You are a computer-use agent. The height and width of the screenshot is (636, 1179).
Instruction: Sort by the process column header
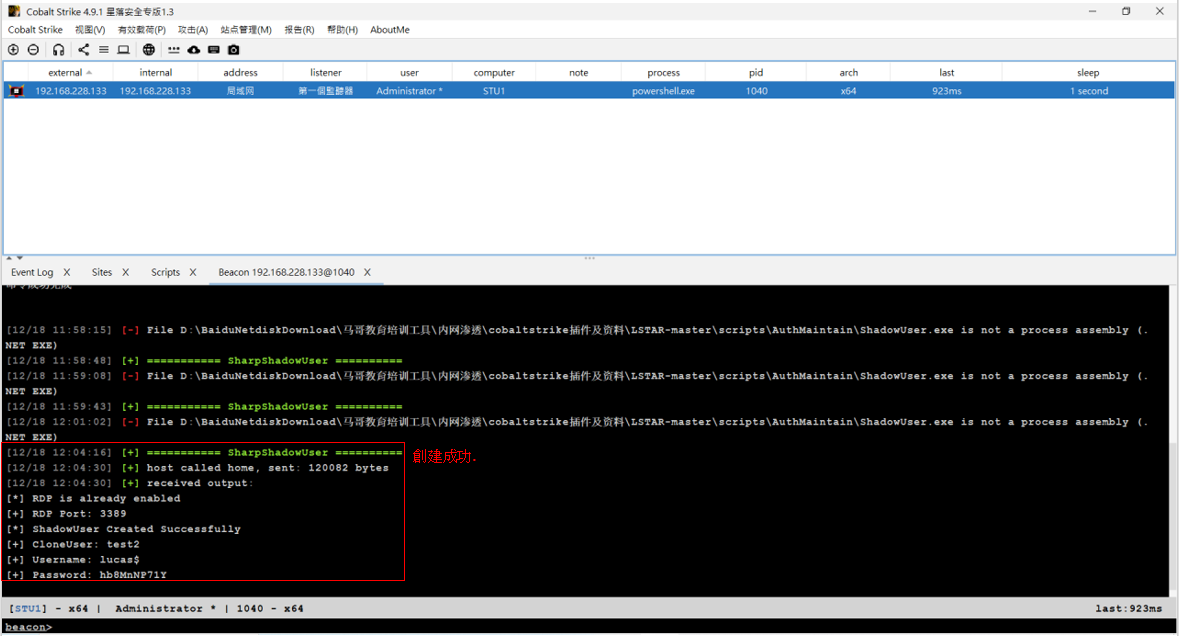coord(663,72)
